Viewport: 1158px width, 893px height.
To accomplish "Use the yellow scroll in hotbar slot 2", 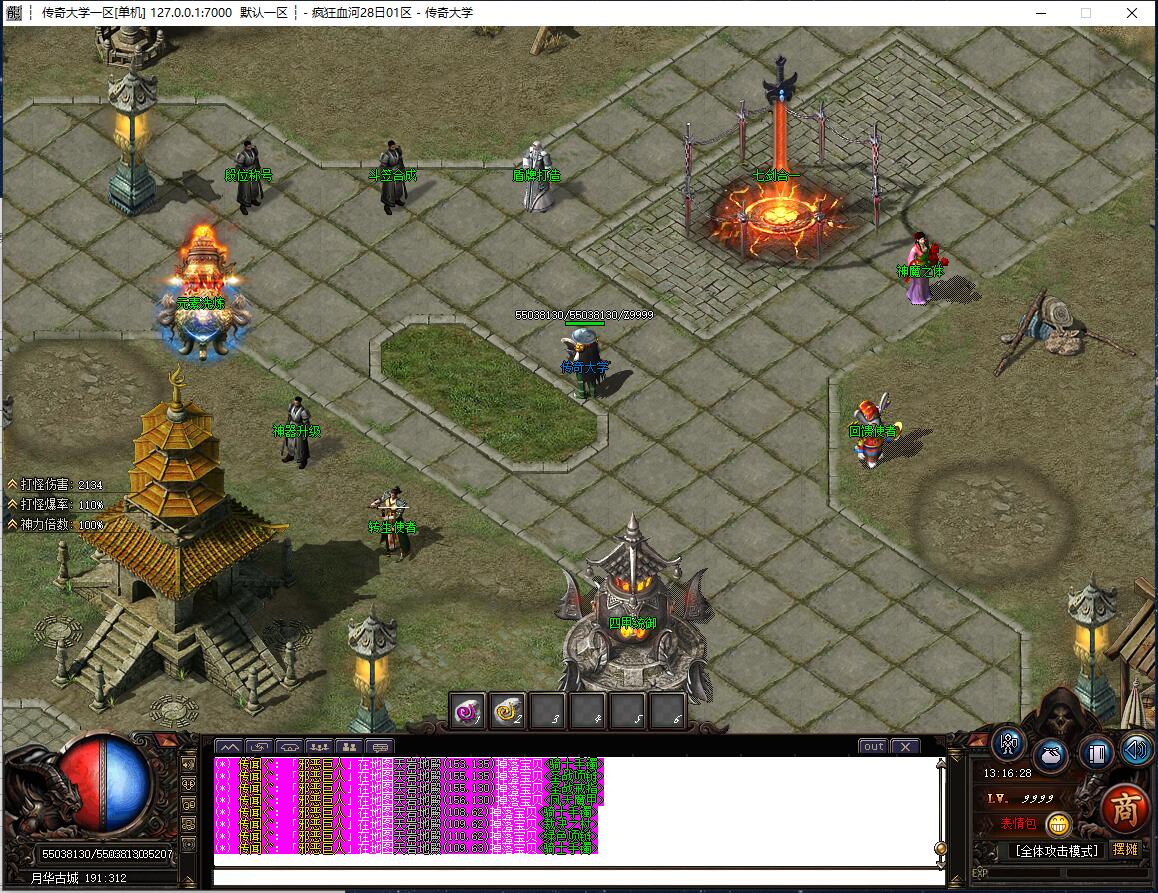I will [x=507, y=711].
